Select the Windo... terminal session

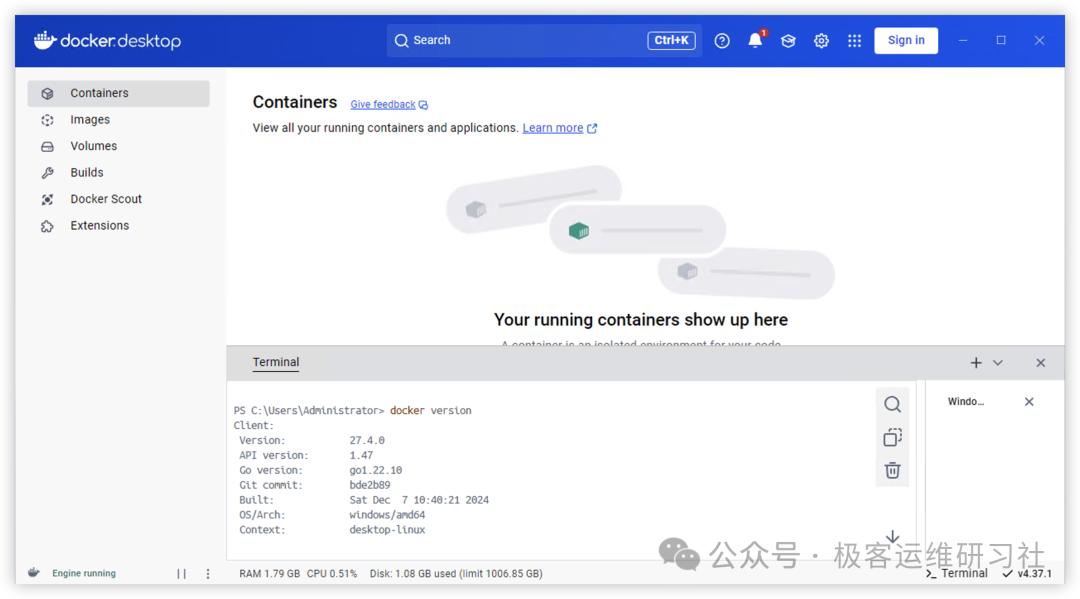tap(966, 401)
